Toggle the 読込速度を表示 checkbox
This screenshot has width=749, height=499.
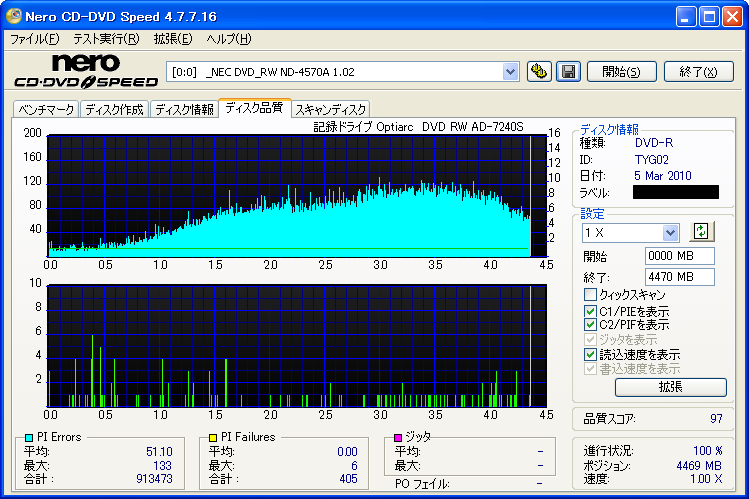[590, 354]
